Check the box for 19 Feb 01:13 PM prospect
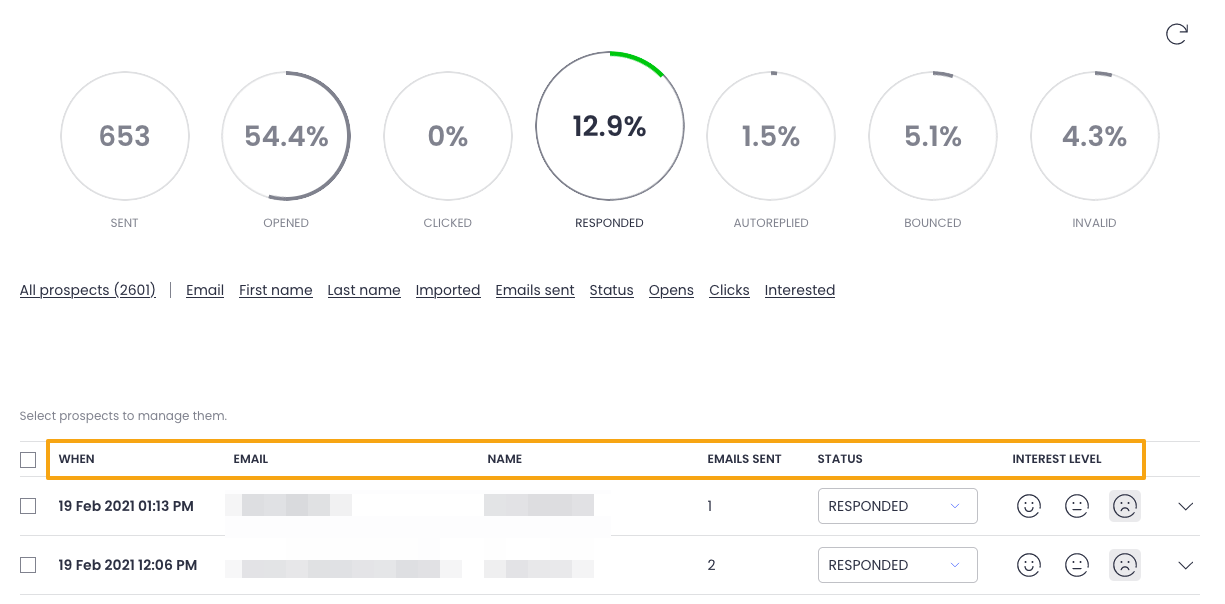 (28, 506)
